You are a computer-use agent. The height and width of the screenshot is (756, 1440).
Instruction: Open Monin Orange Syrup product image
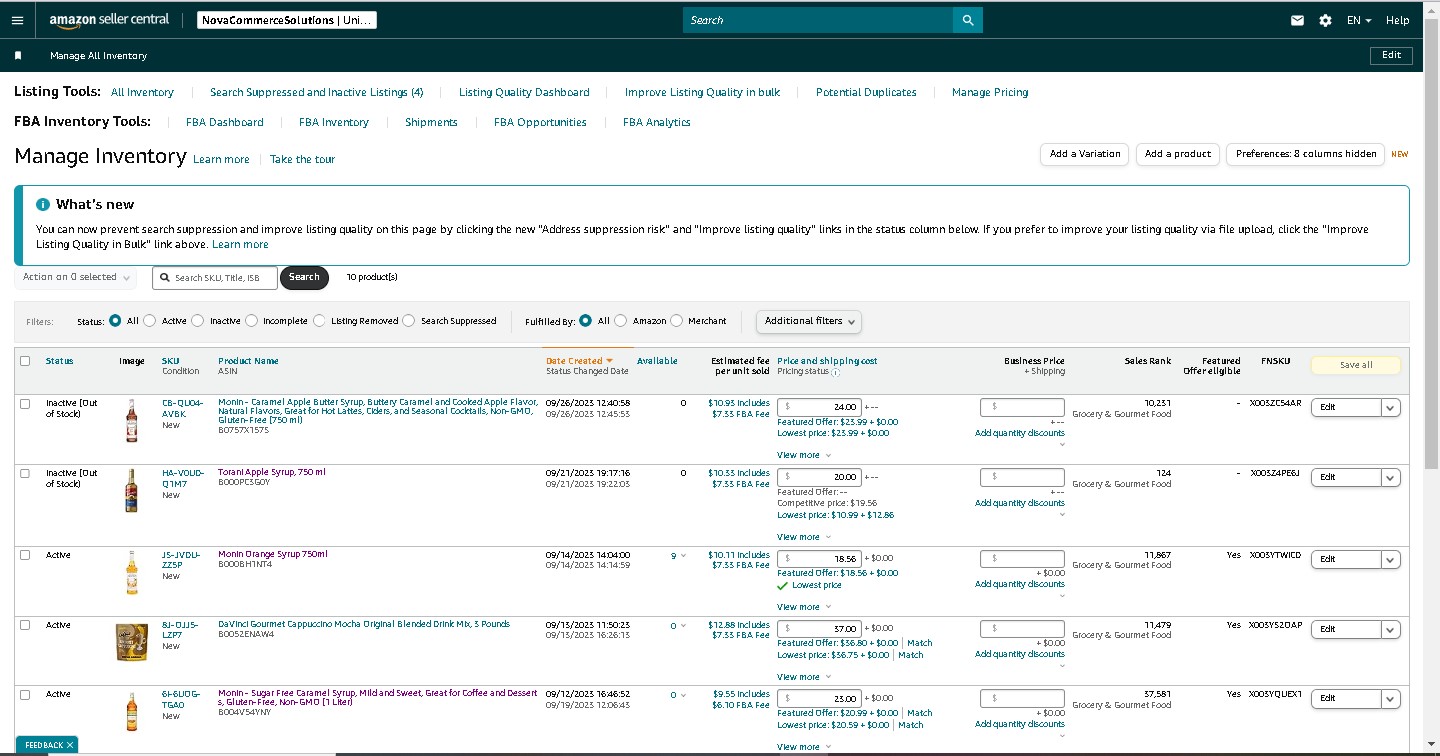click(x=131, y=572)
